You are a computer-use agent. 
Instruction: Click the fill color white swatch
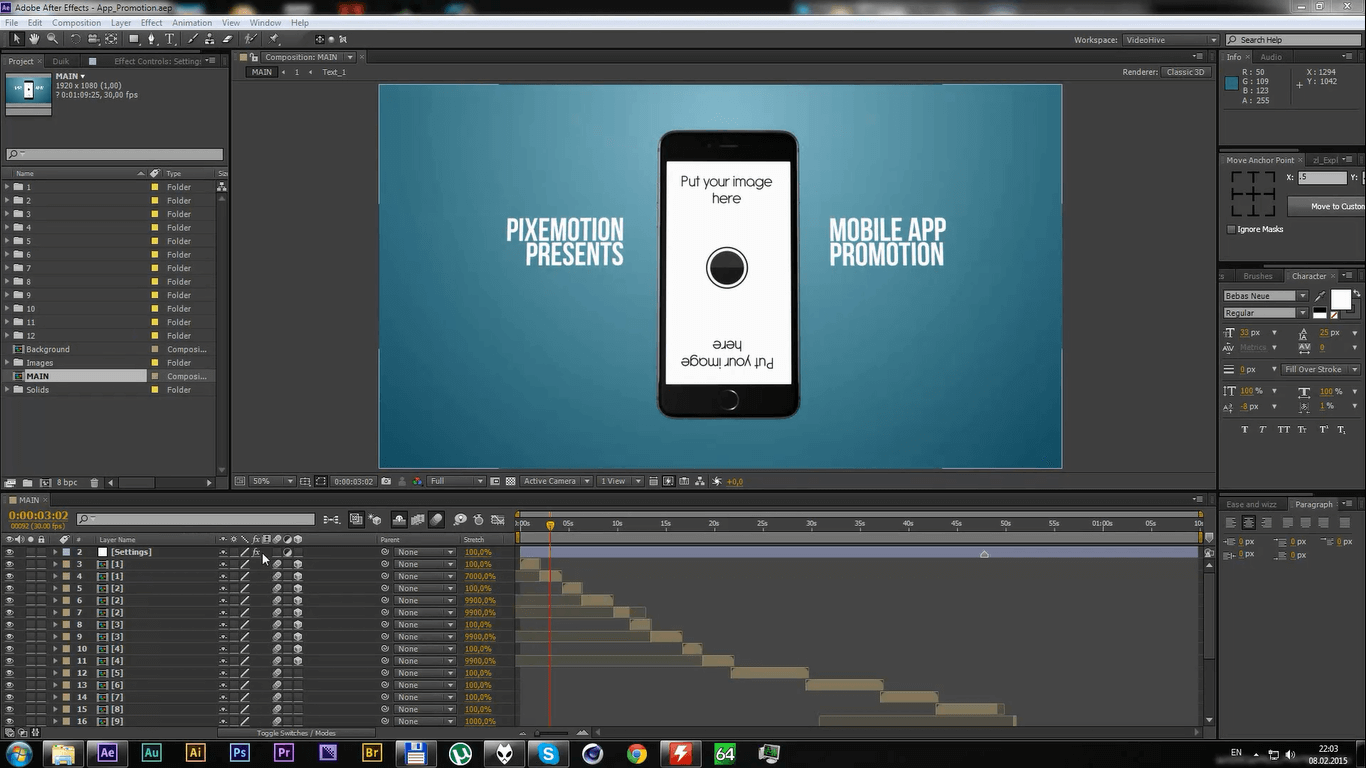1340,299
